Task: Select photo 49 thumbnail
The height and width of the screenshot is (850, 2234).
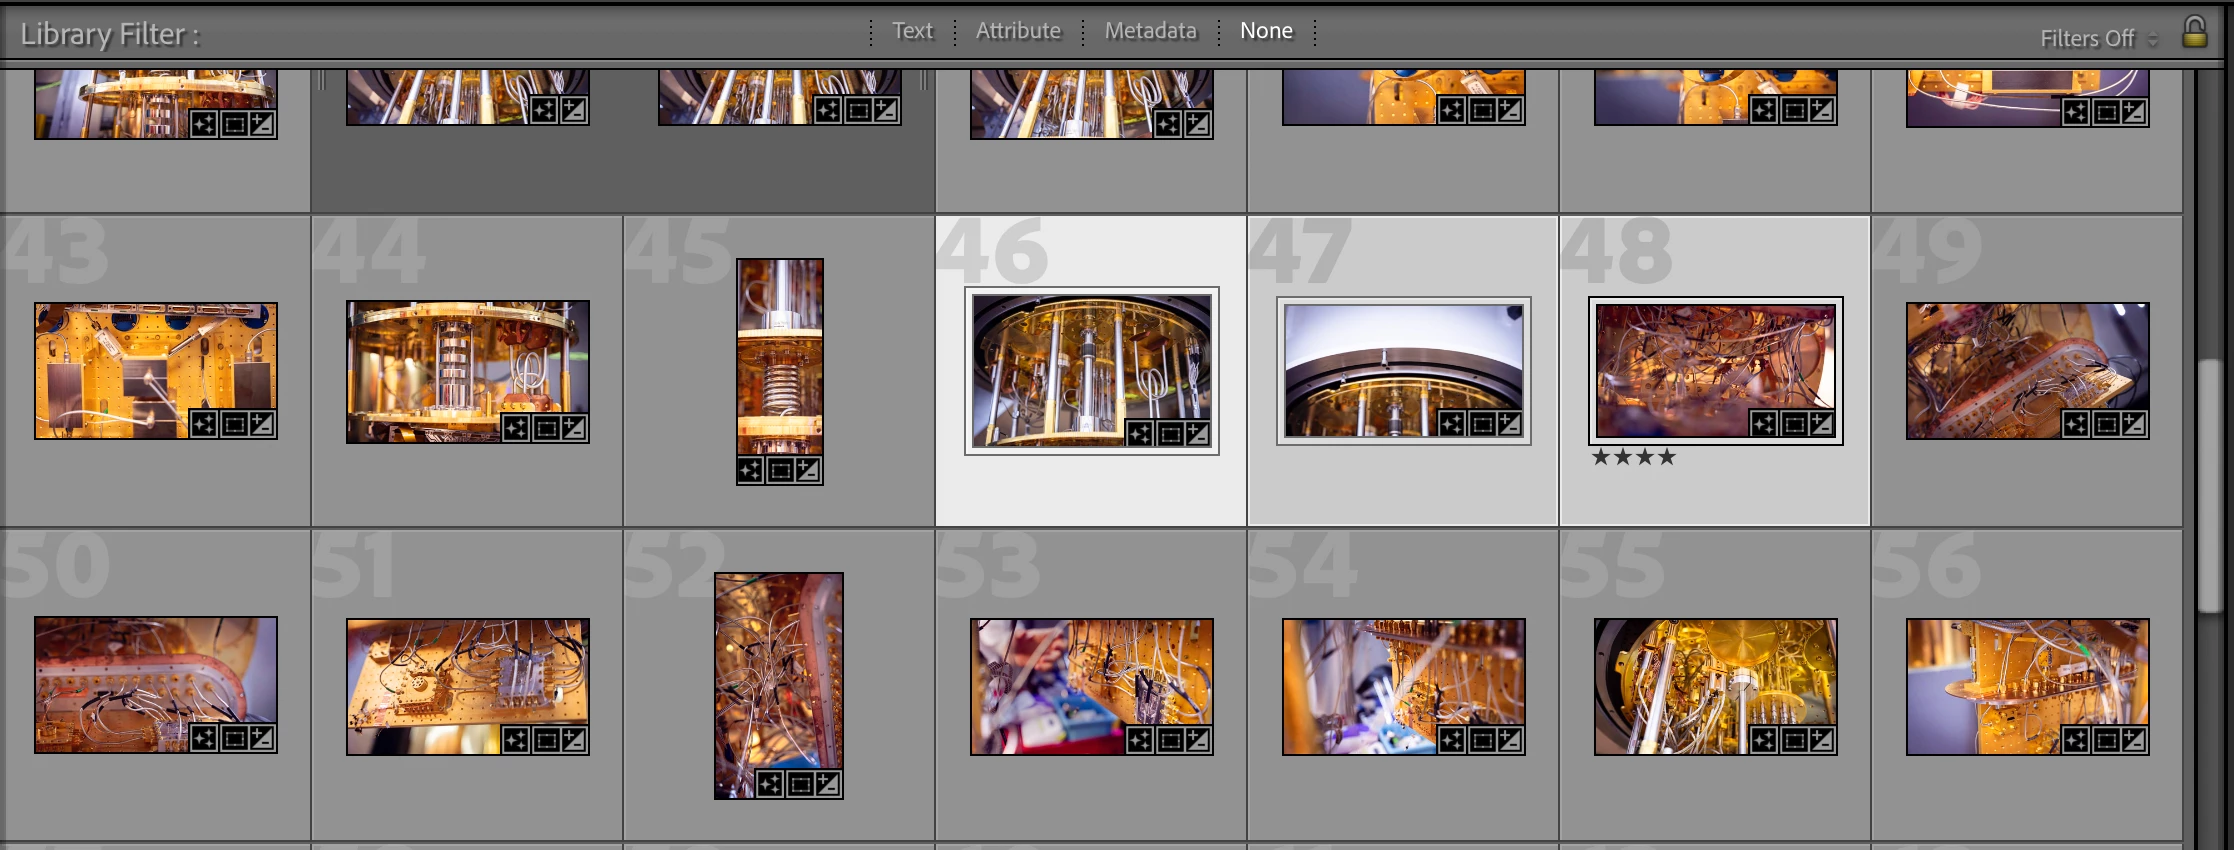Action: click(x=2028, y=371)
